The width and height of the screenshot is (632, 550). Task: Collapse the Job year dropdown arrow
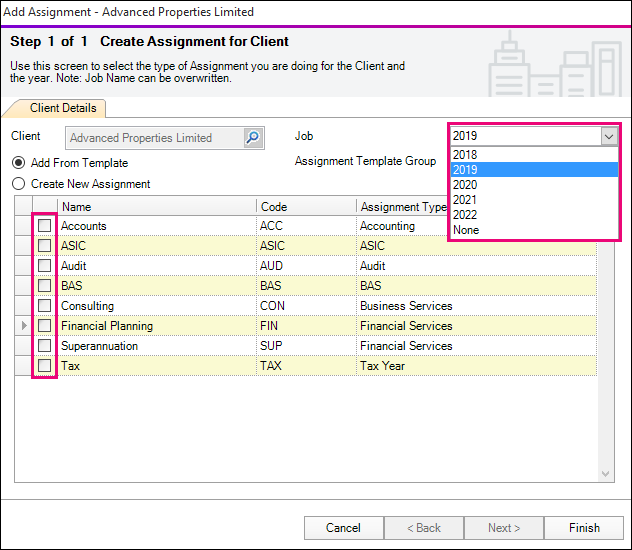[608, 136]
